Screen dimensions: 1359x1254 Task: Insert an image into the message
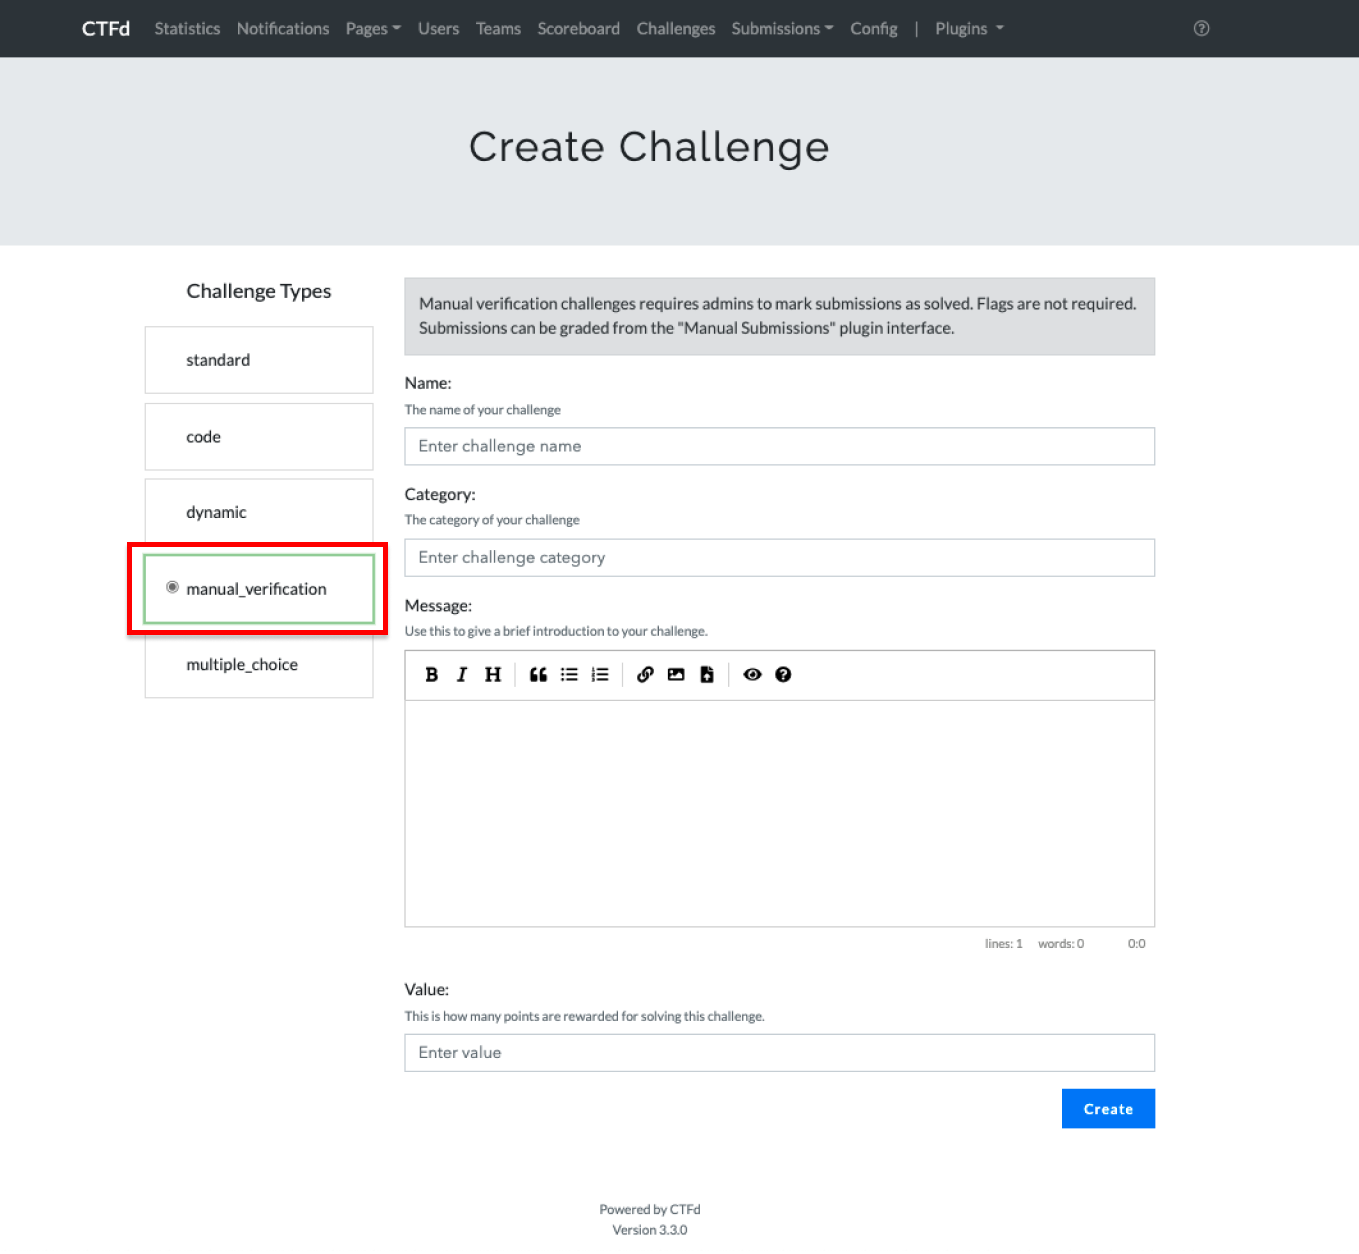click(x=676, y=675)
